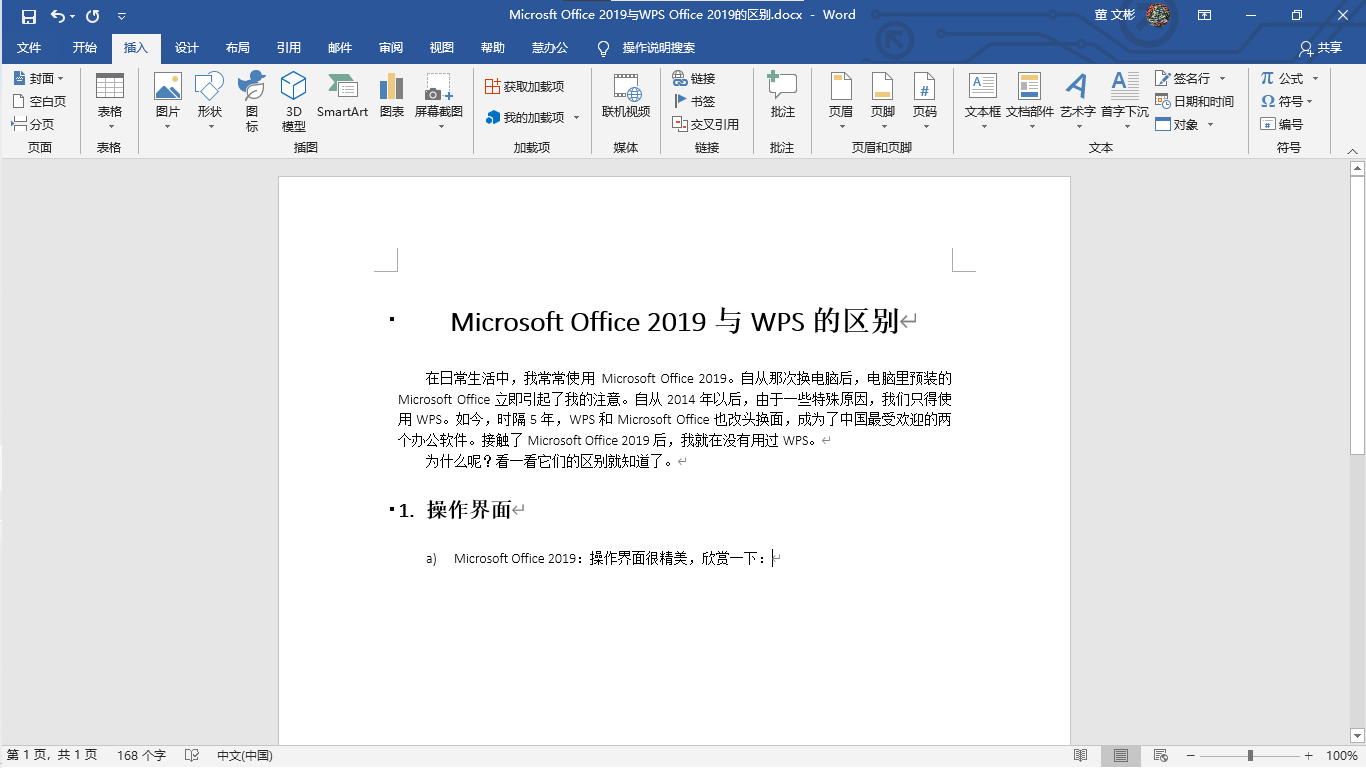The image size is (1366, 768).
Task: Insert a Number (编号) symbol
Action: 1282,124
